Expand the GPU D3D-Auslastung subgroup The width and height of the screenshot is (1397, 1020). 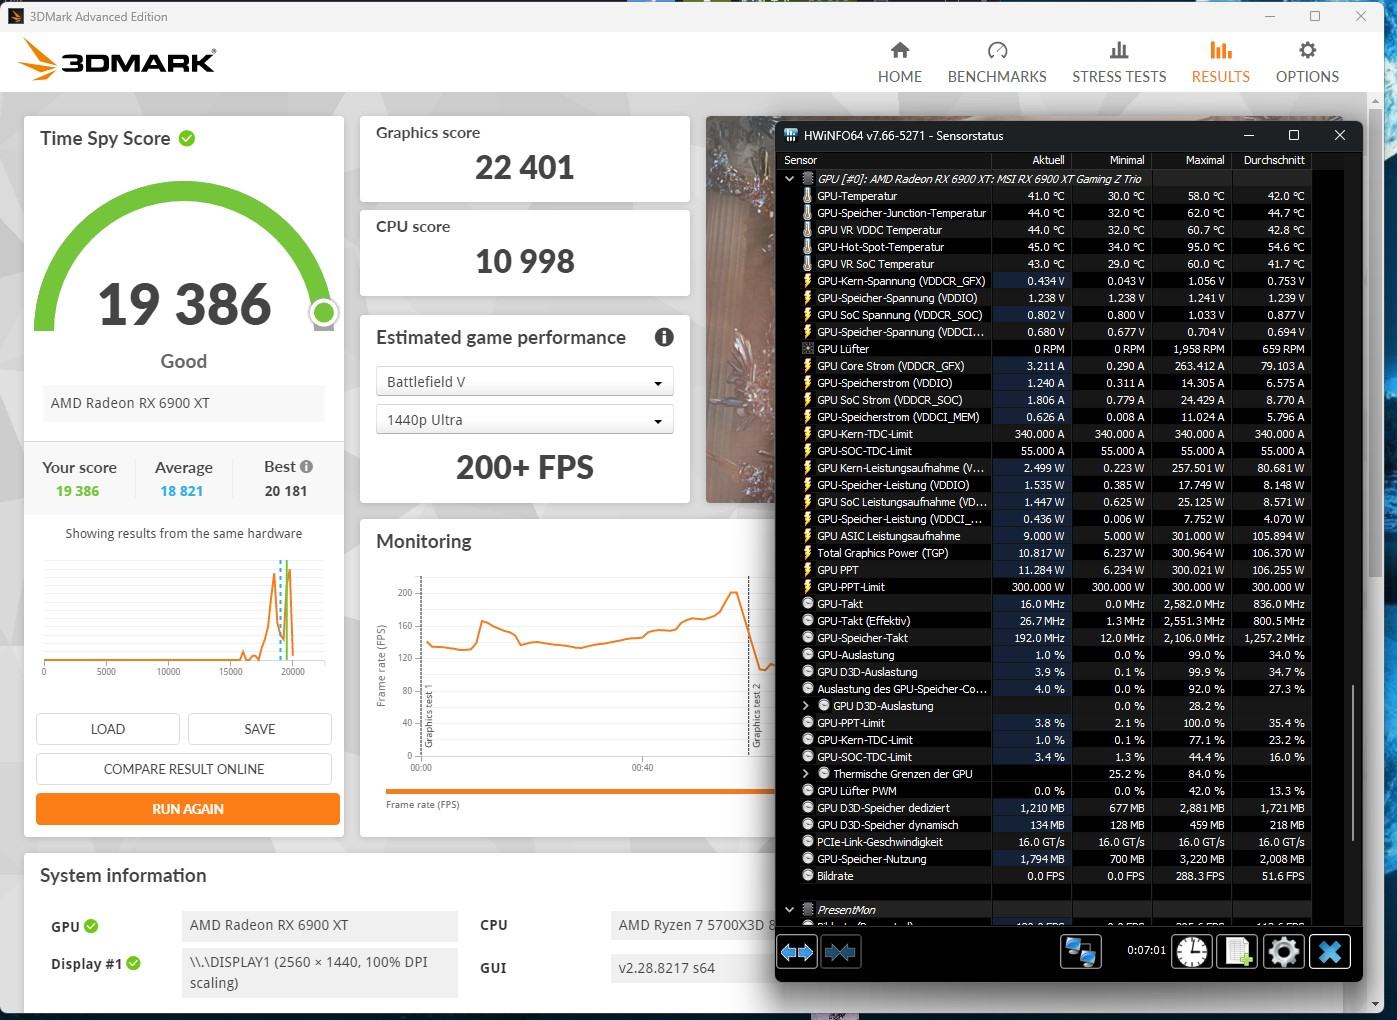[x=806, y=706]
